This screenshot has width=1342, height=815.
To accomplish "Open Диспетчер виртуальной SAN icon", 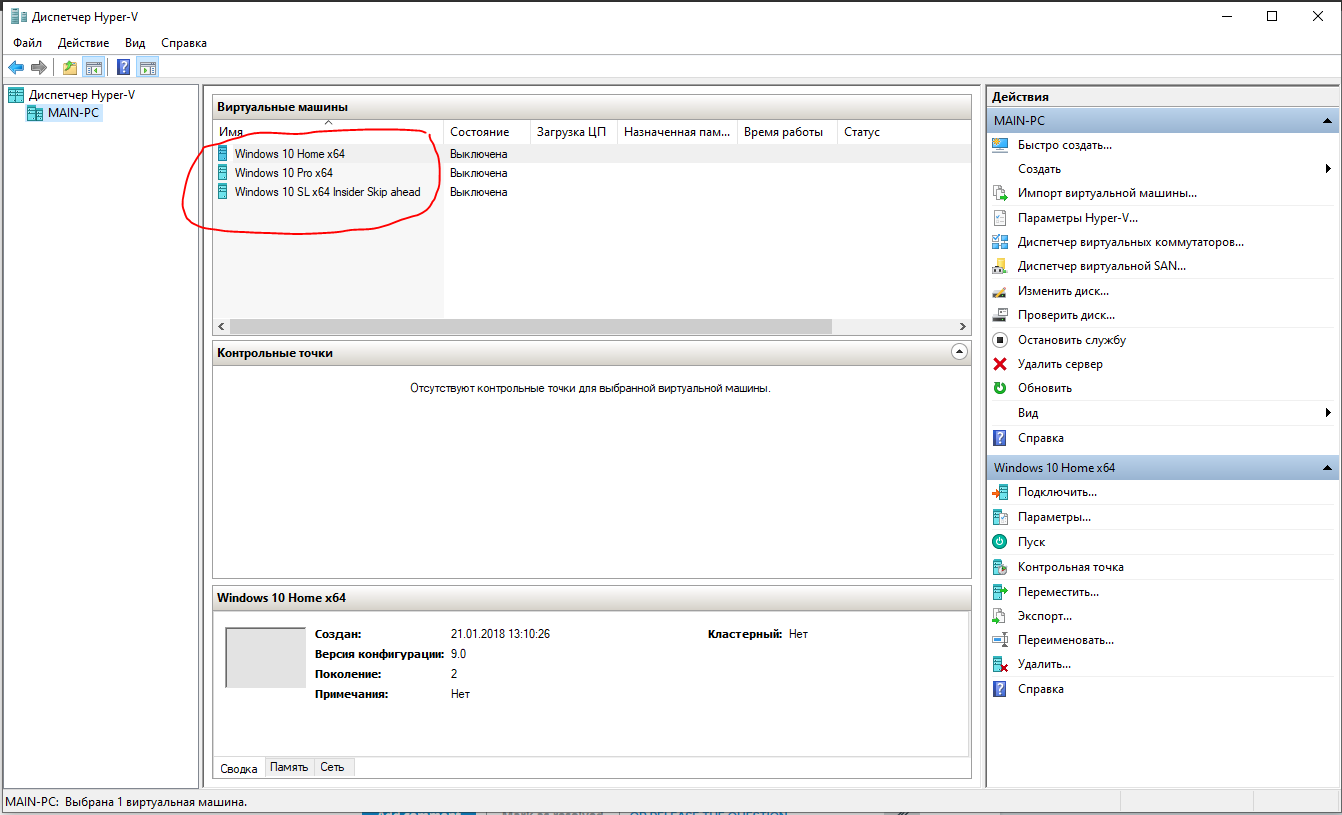I will click(x=999, y=266).
